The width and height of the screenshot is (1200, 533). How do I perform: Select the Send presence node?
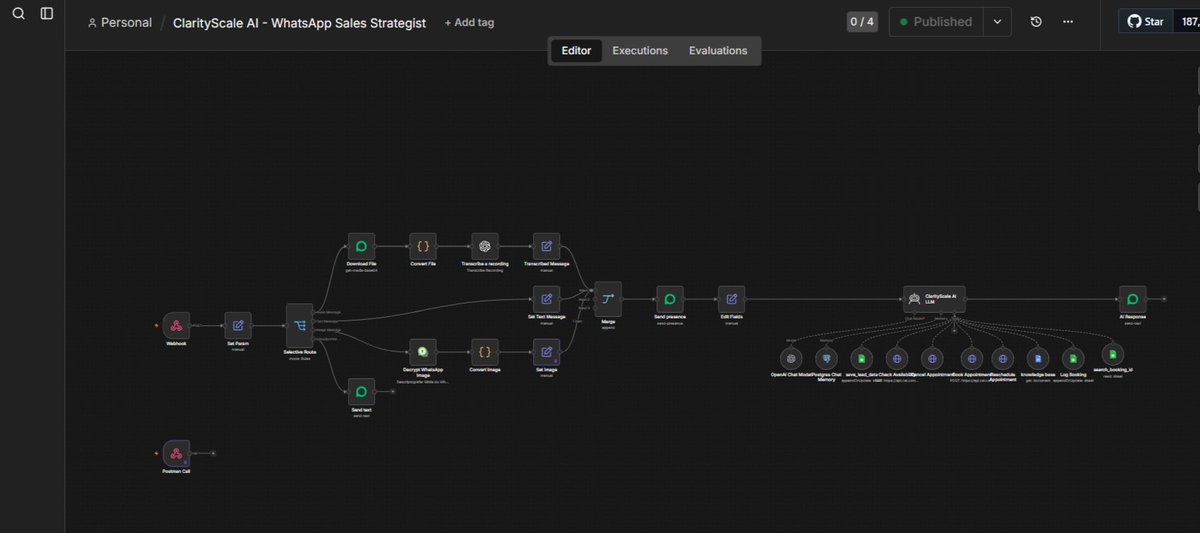[x=670, y=298]
